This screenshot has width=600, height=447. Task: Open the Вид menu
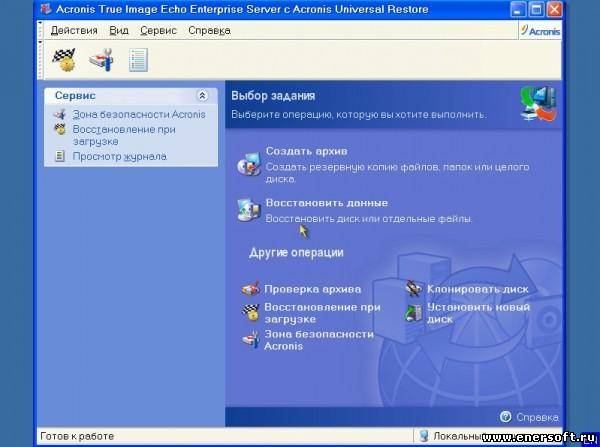pyautogui.click(x=119, y=31)
